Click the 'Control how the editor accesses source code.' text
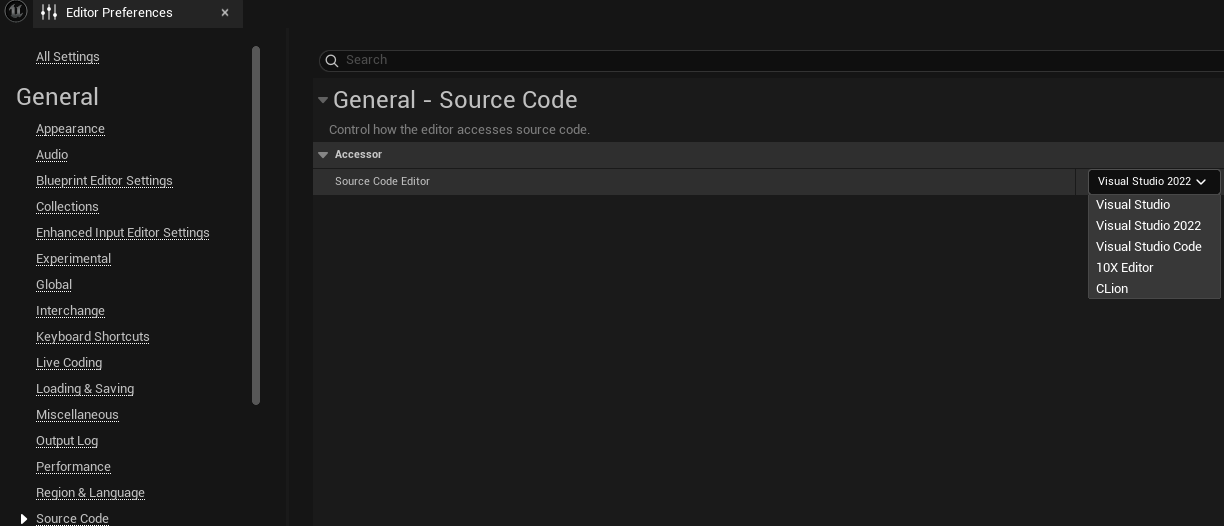The height and width of the screenshot is (526, 1224). tap(459, 130)
